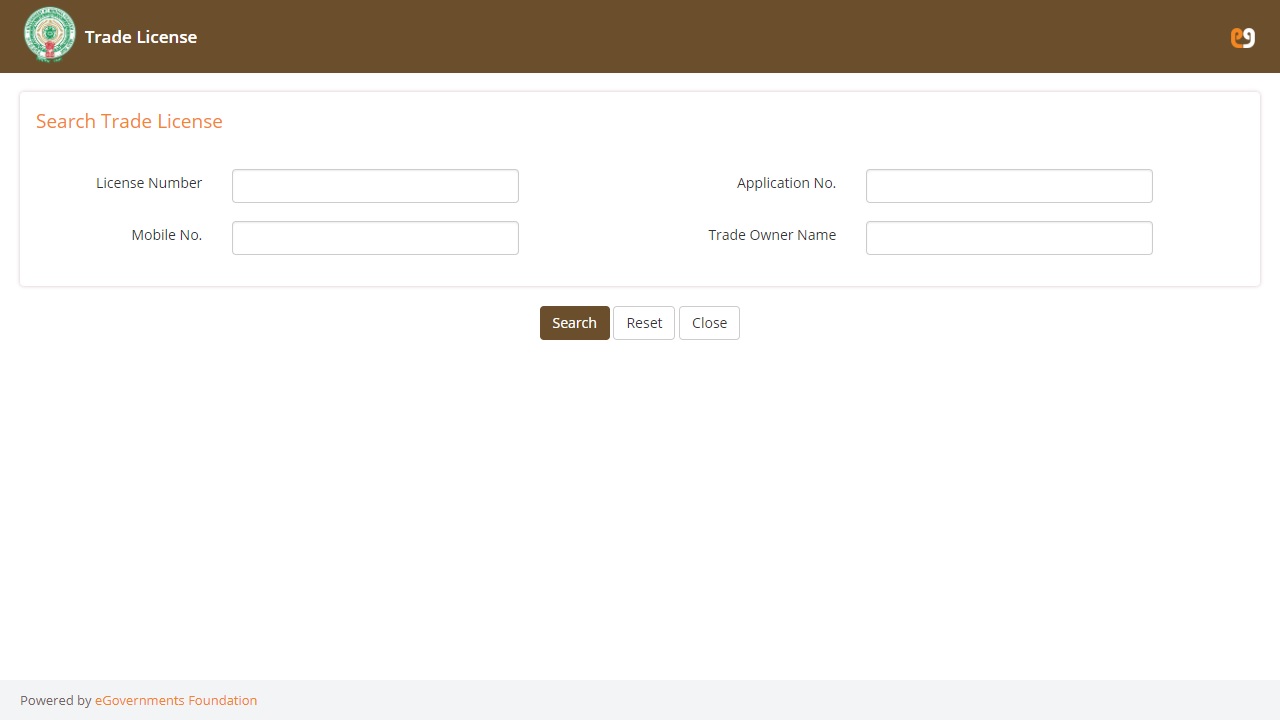
Task: Click the Trade Owner Name text field
Action: click(1008, 238)
